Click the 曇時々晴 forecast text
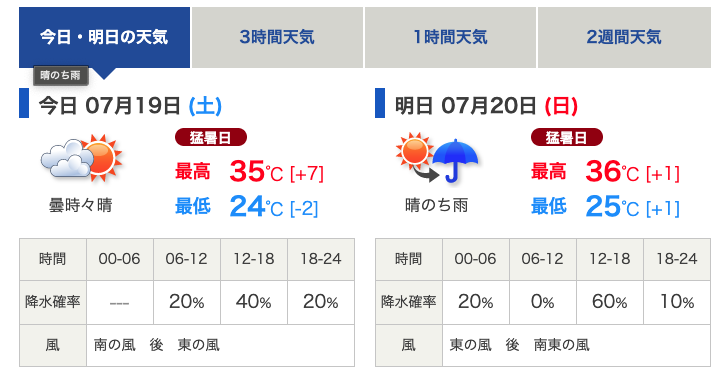Screen dimensions: 725x375 (x=81, y=205)
